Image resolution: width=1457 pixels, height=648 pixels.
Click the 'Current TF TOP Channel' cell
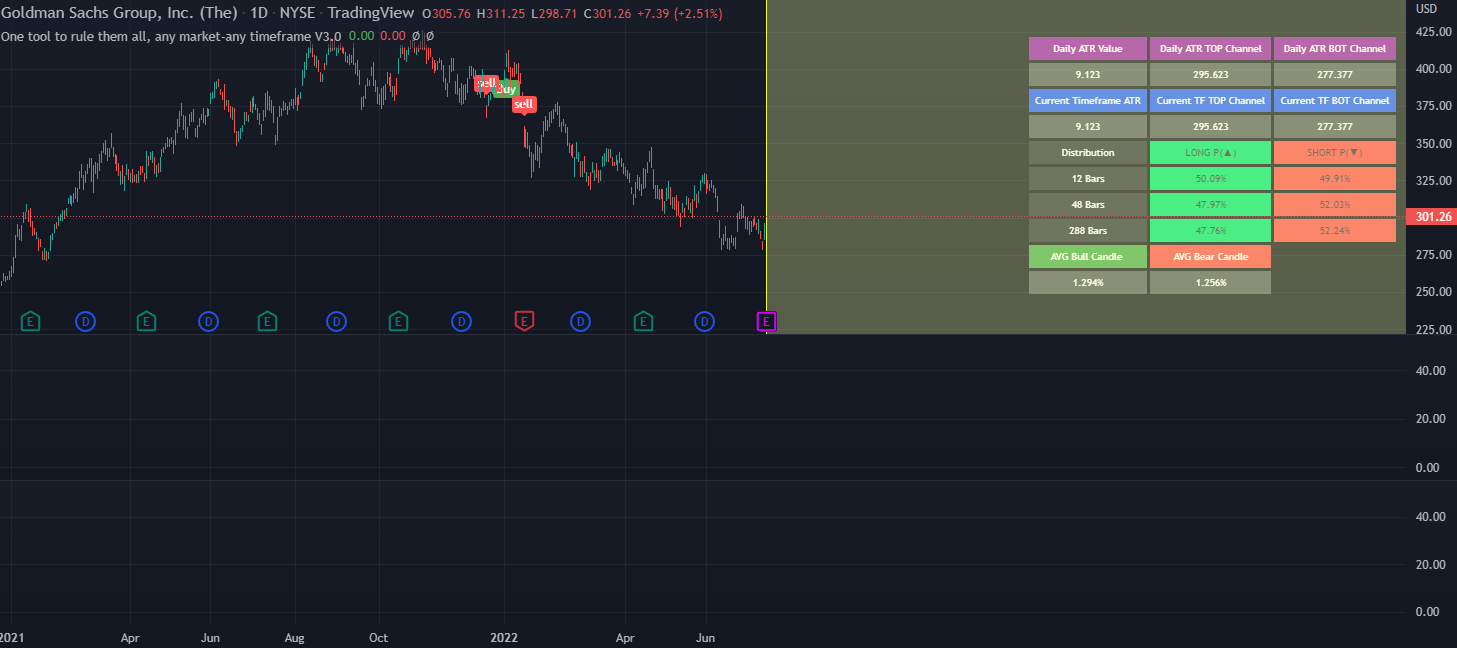click(x=1210, y=101)
